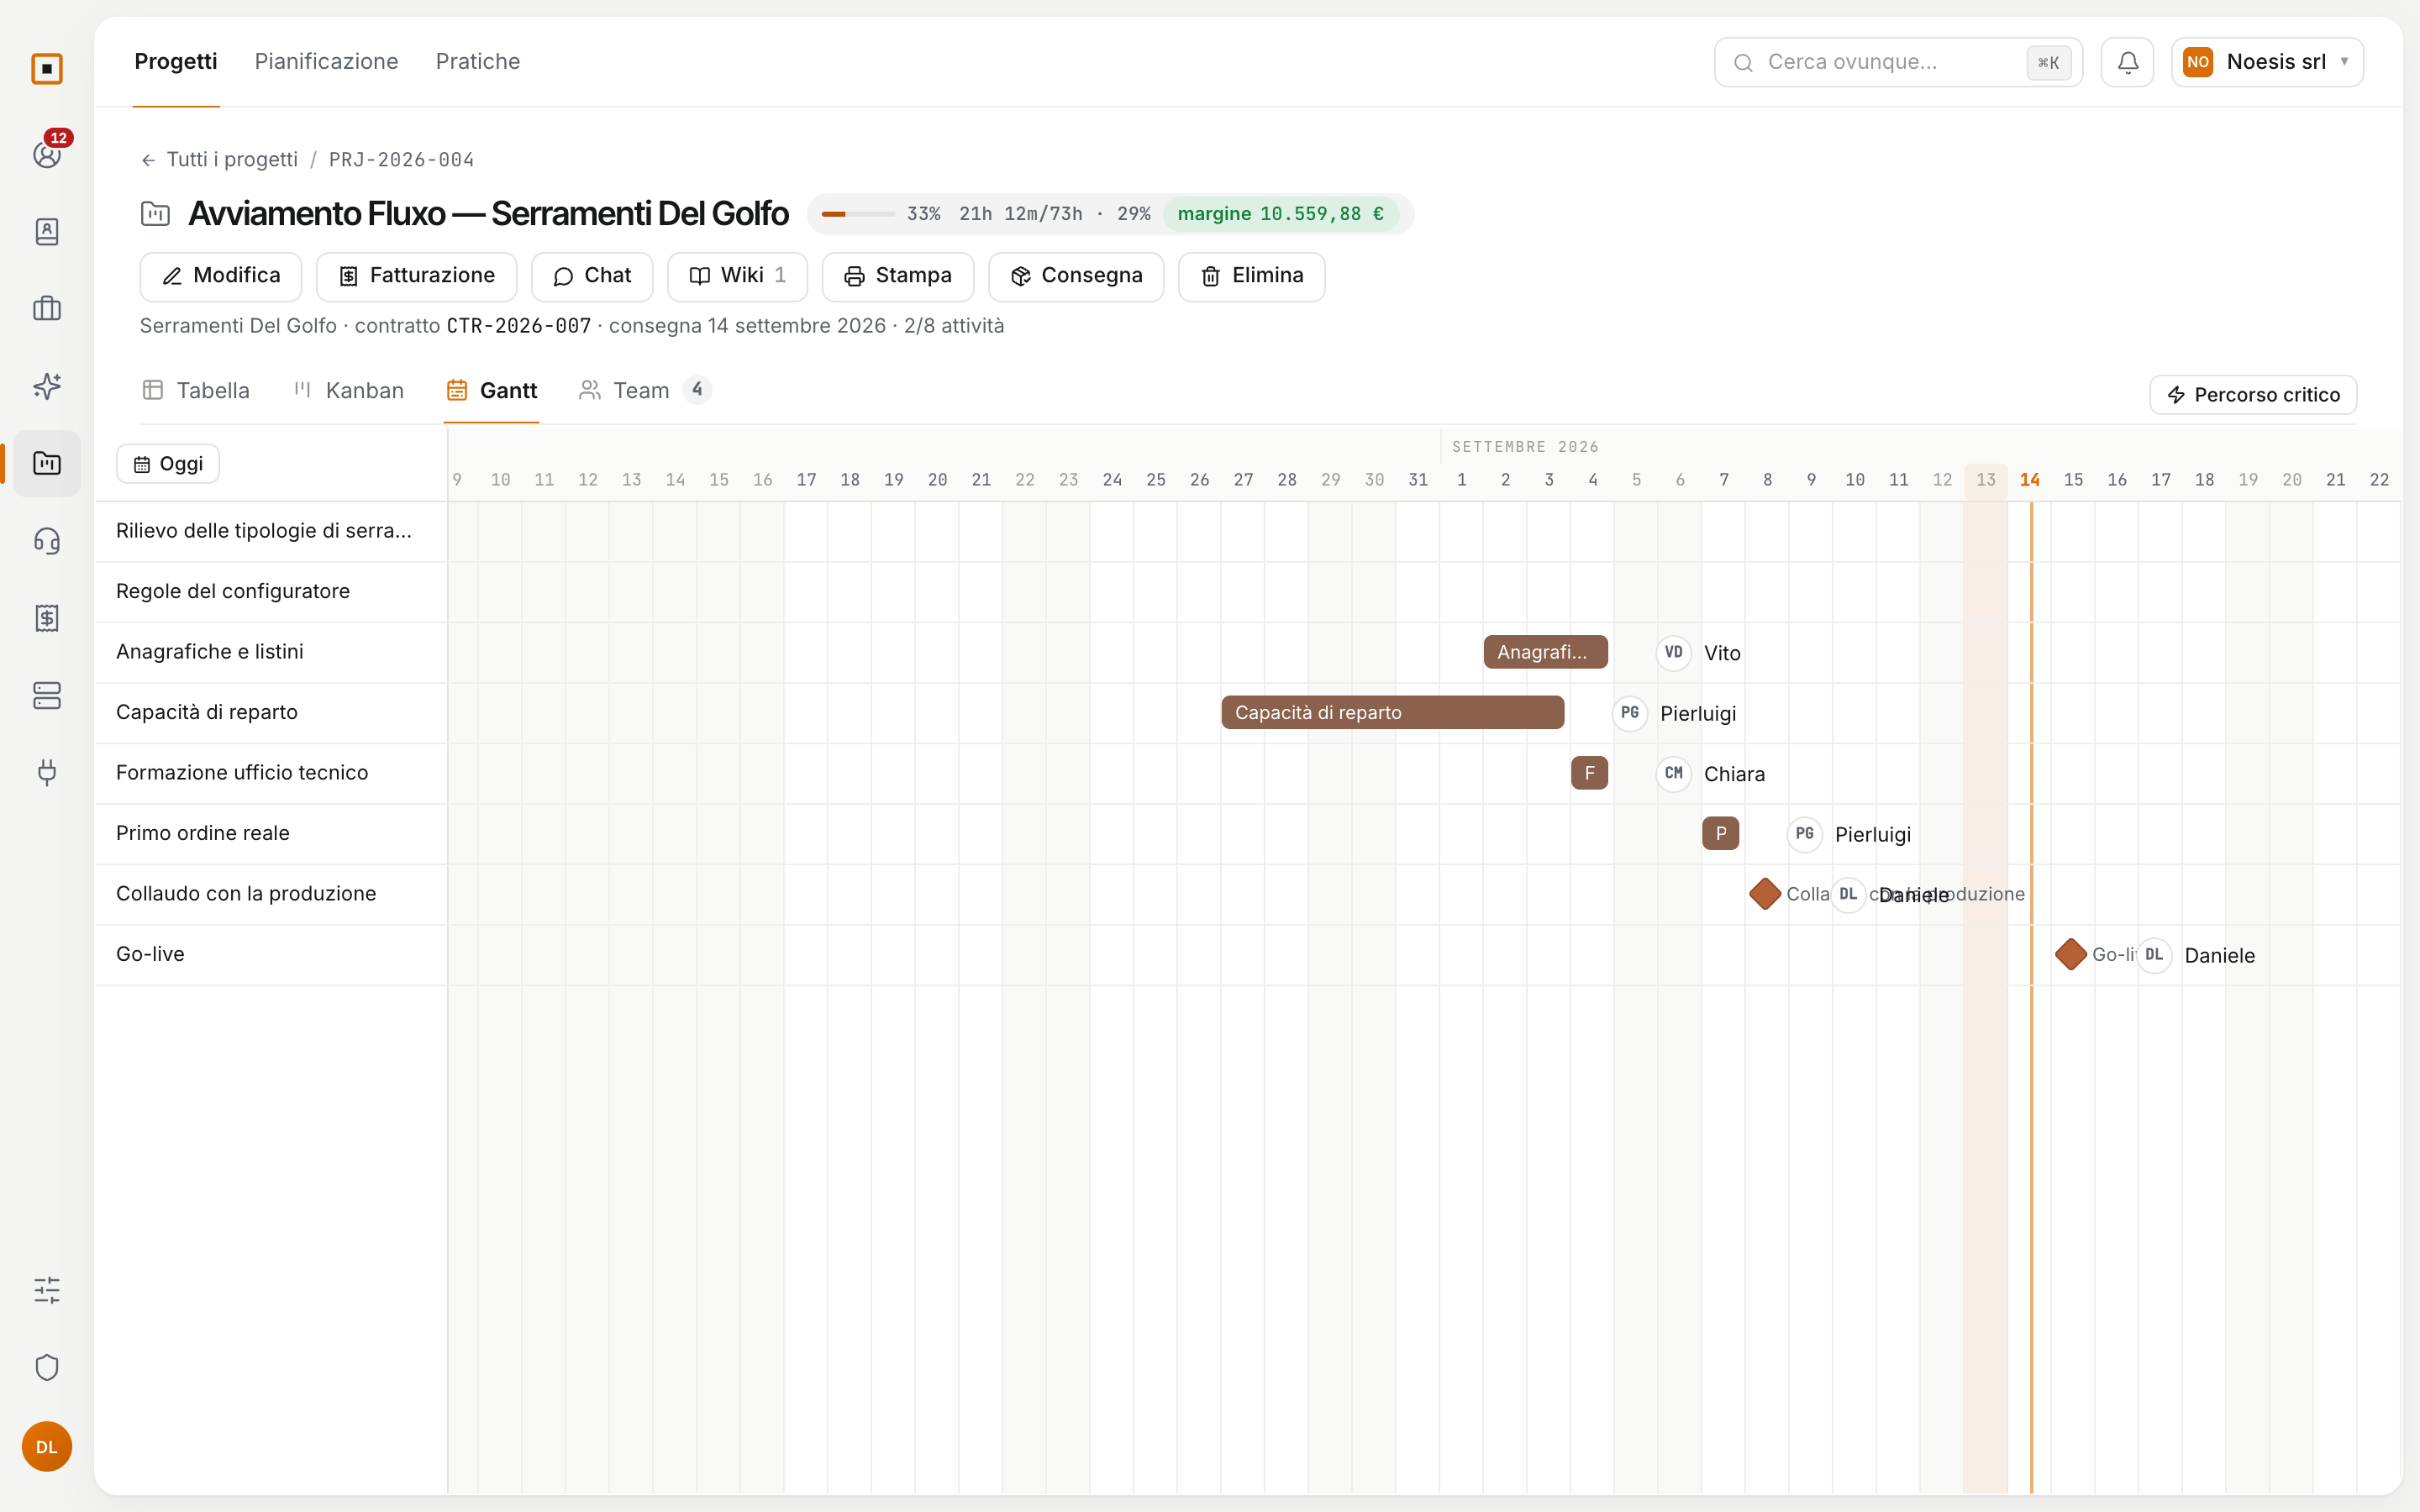Open the notifications bell
The width and height of the screenshot is (2420, 1512).
[2127, 62]
